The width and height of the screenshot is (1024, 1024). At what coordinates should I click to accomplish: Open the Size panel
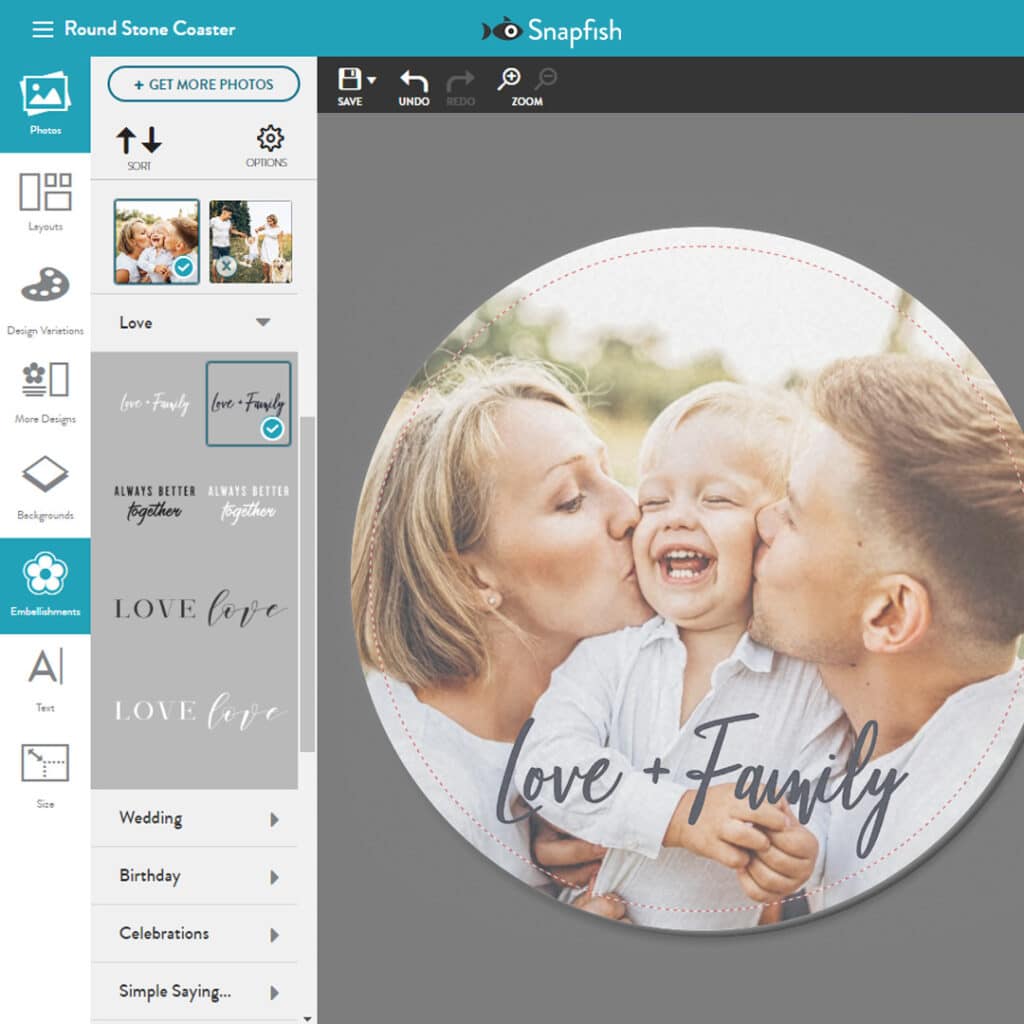coord(45,772)
